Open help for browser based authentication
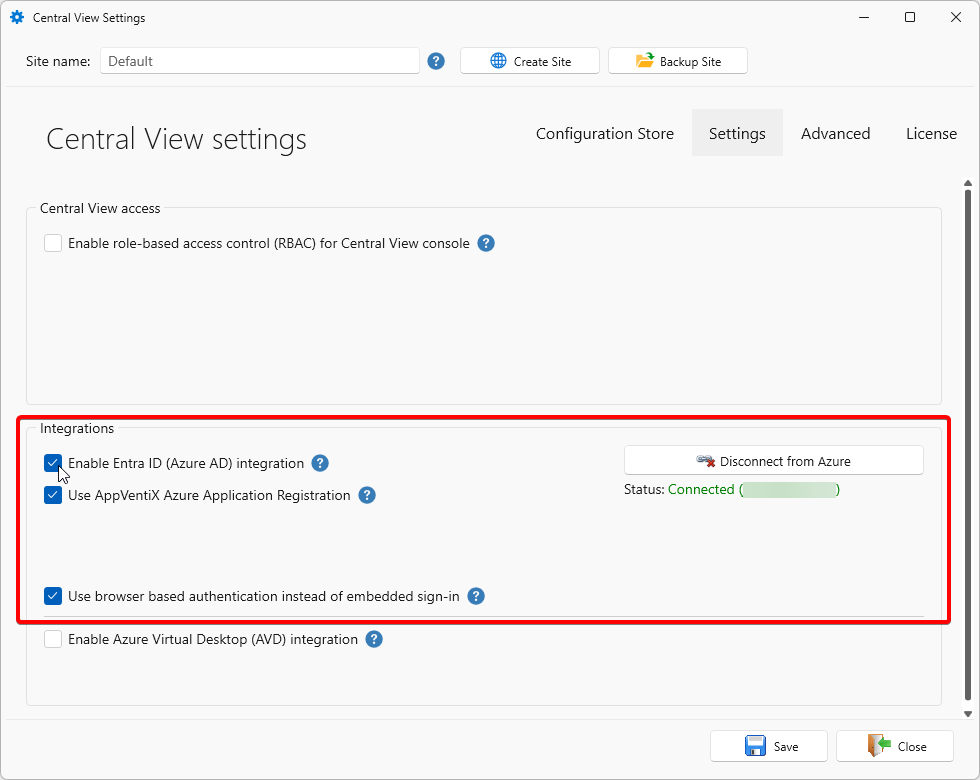 tap(476, 596)
